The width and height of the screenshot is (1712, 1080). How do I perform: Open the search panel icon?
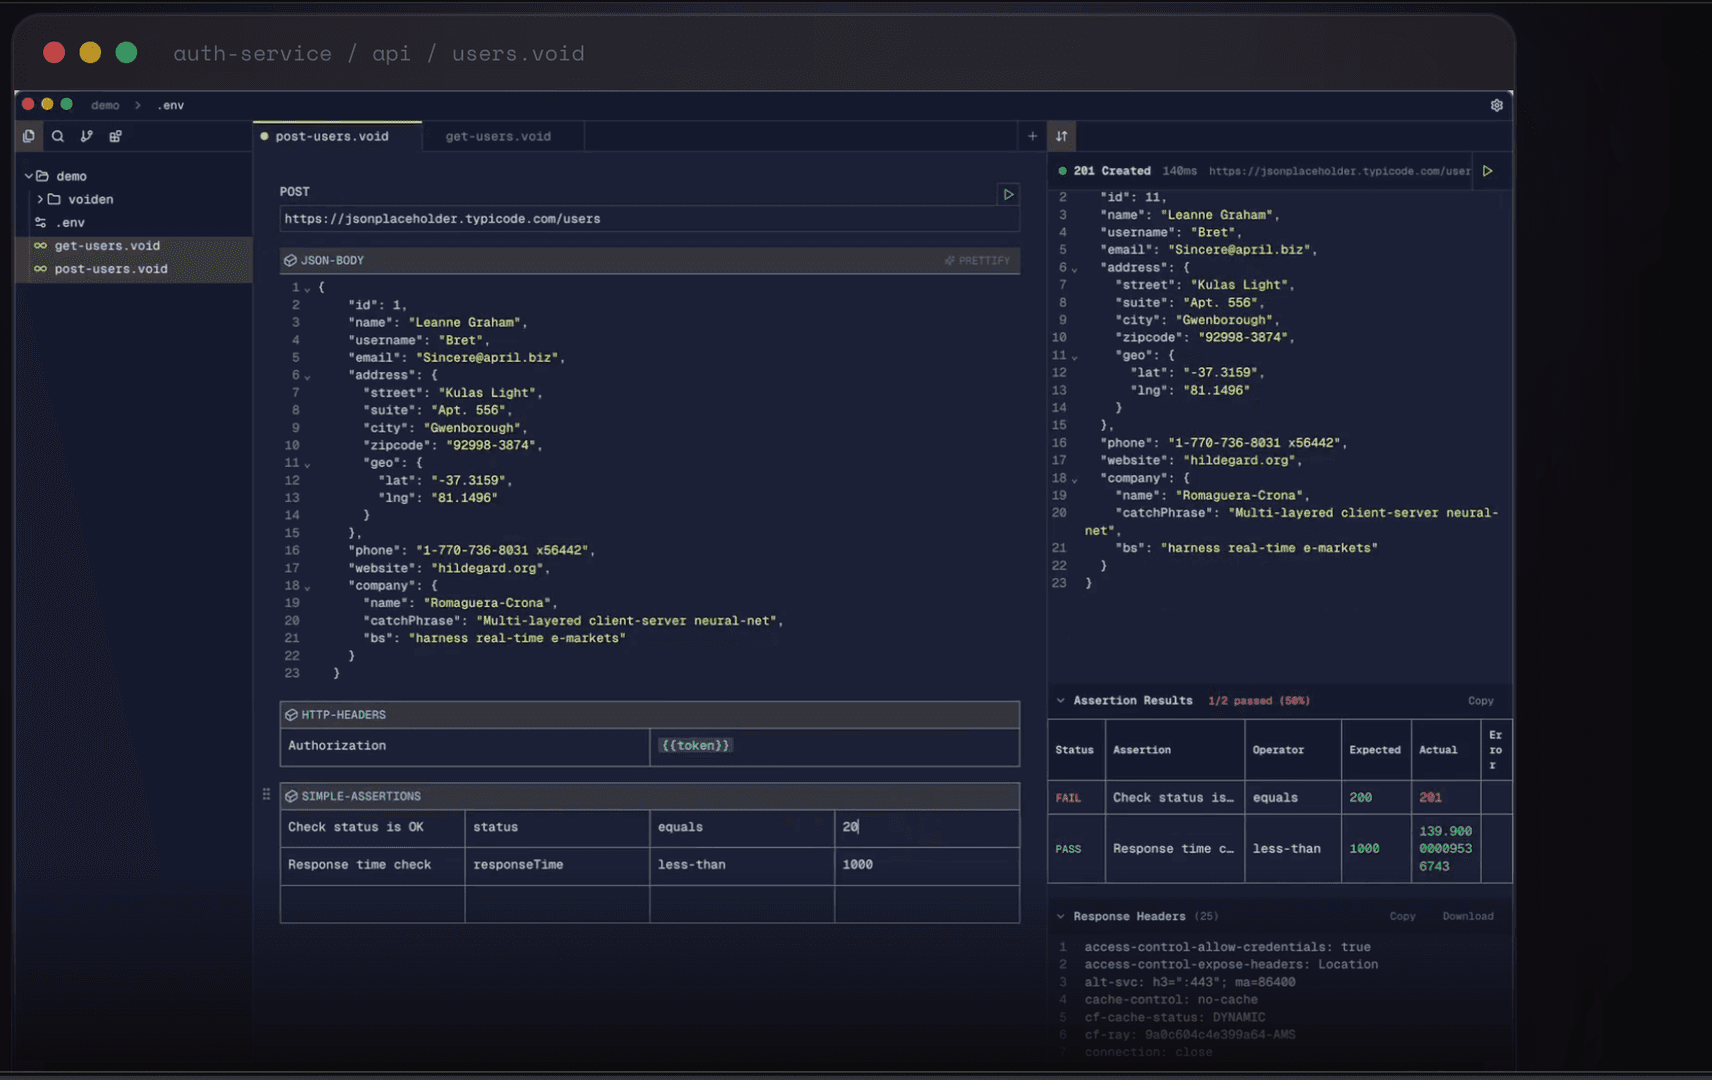point(58,136)
